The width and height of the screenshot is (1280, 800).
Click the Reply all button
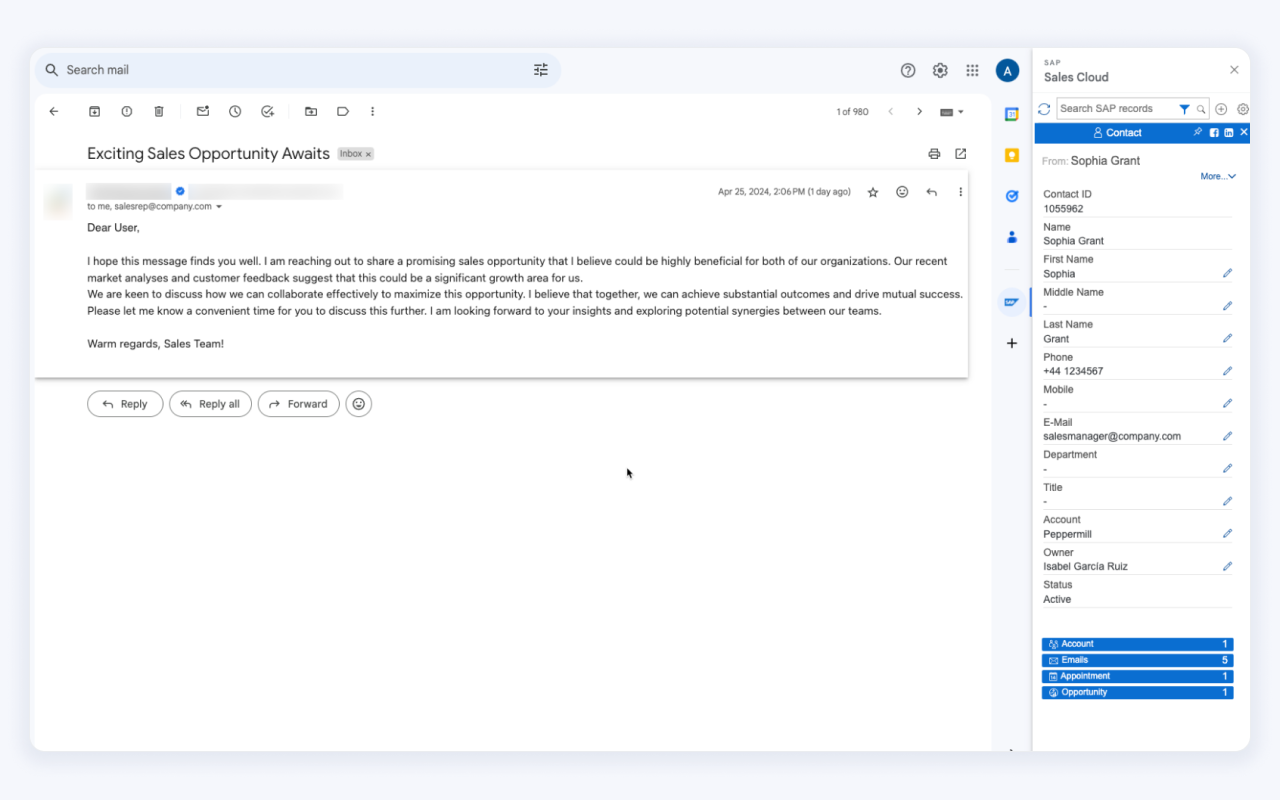pos(210,404)
